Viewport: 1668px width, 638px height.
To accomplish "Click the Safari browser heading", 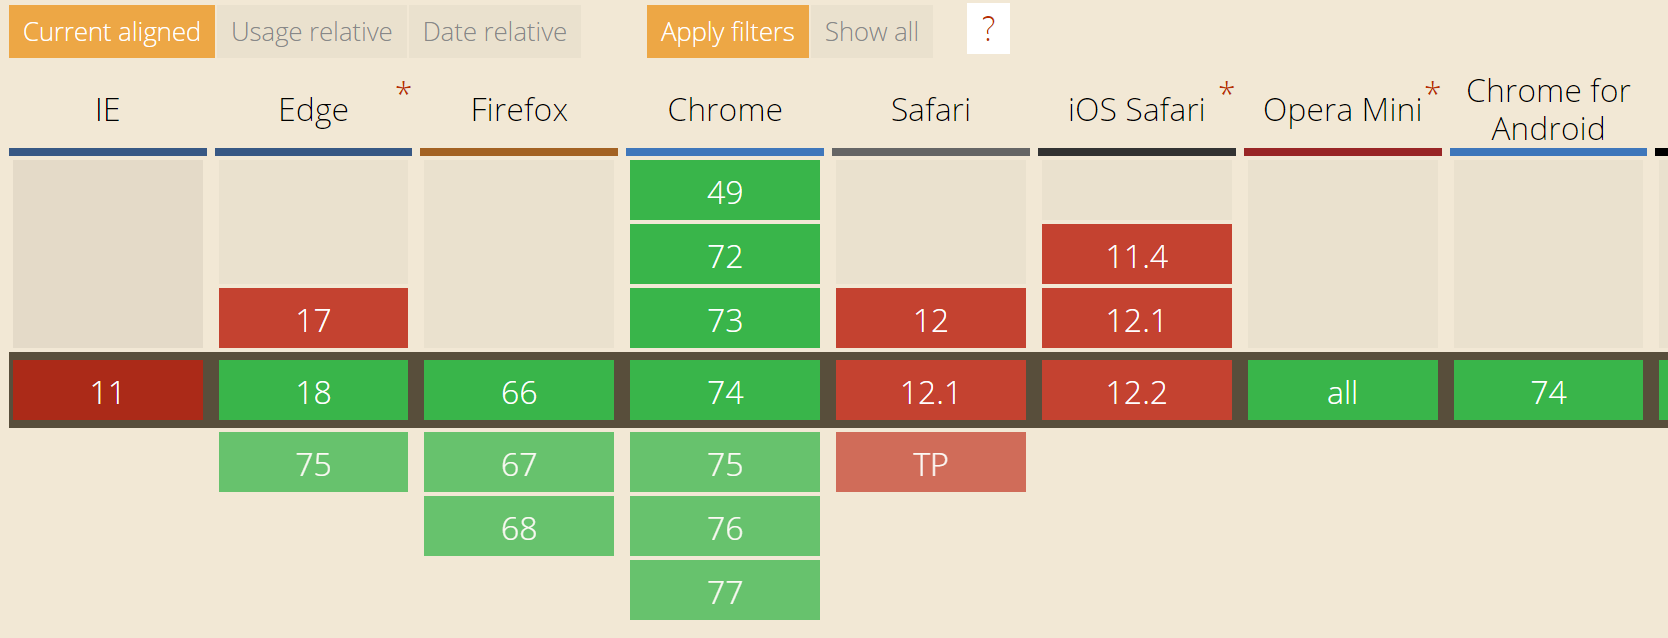I will 931,110.
